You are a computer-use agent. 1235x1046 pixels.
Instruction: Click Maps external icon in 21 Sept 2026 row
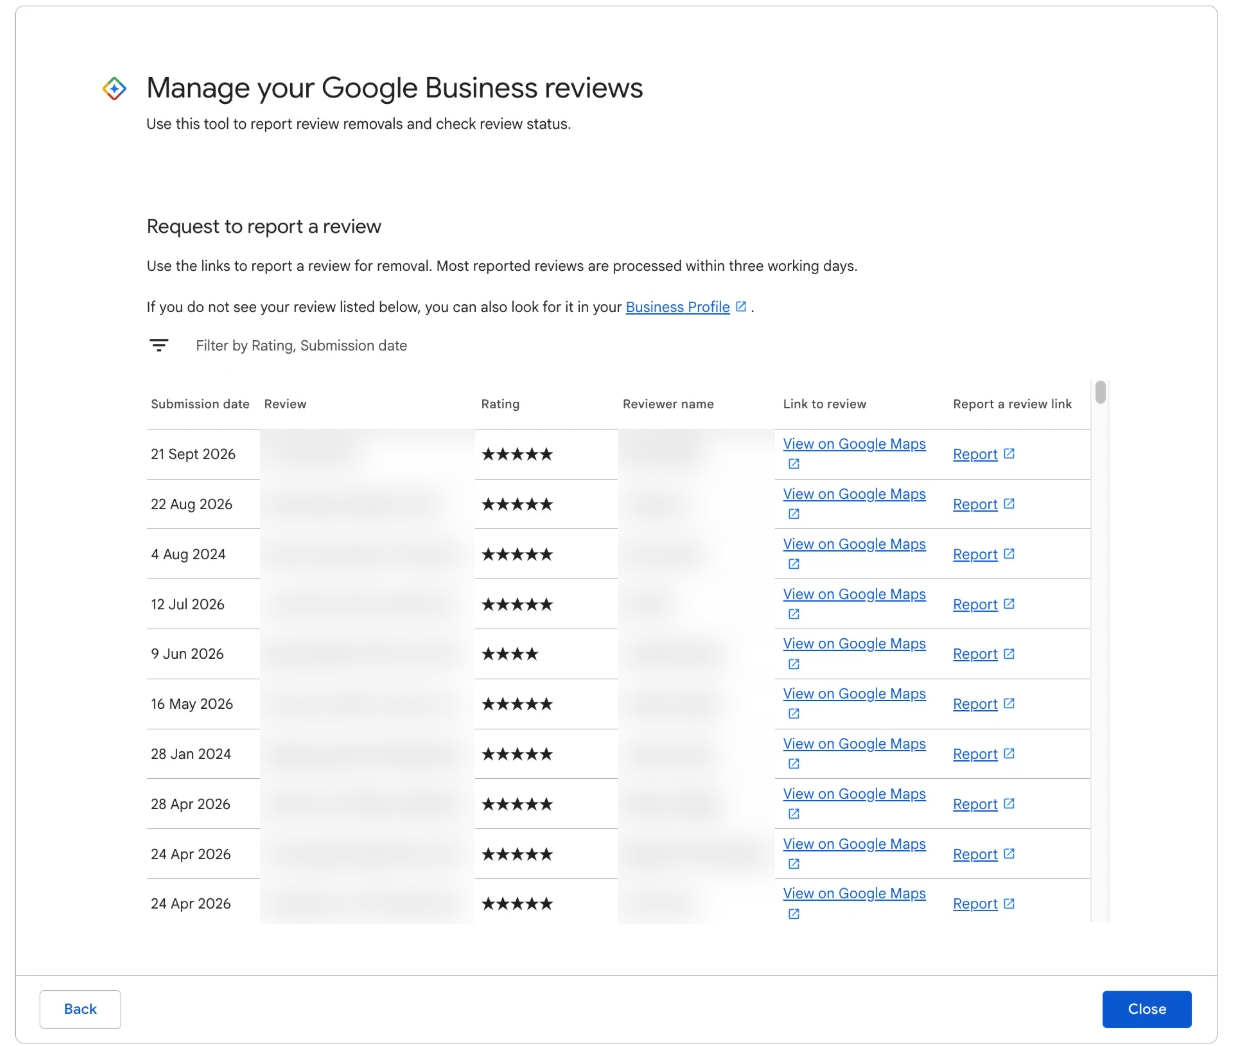[x=794, y=464]
